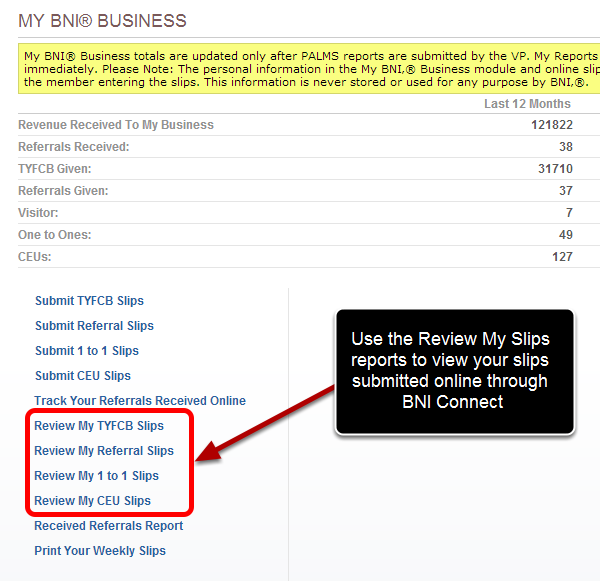The width and height of the screenshot is (600, 581).
Task: Open the Received Referrals Report
Action: pyautogui.click(x=109, y=526)
